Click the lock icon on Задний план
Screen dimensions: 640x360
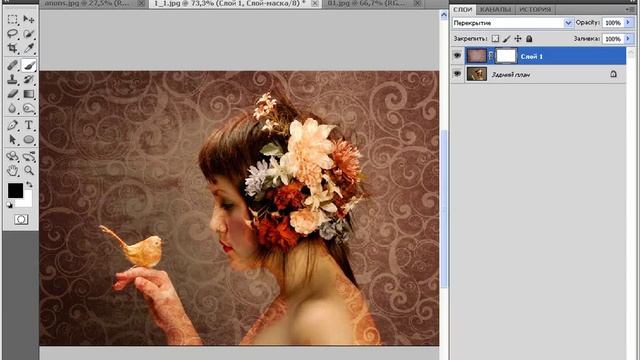tap(613, 74)
